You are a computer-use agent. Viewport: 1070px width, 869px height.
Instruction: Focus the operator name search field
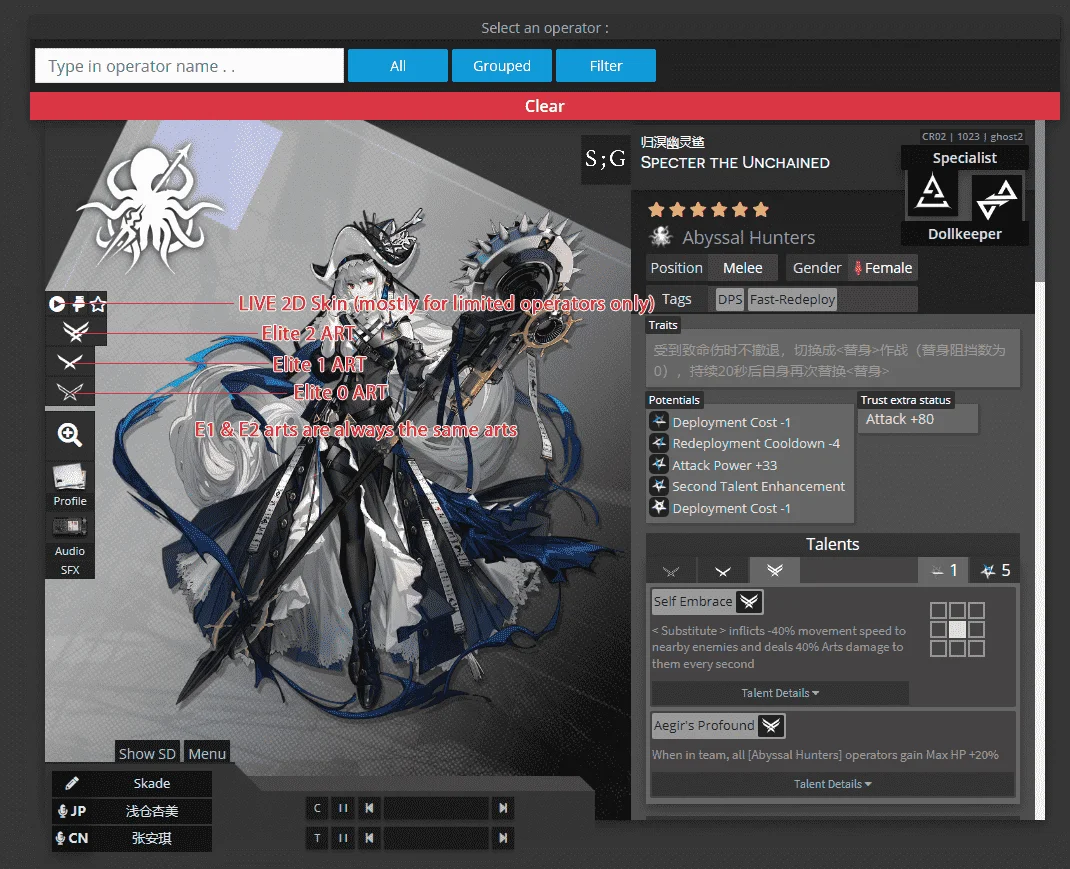(189, 66)
